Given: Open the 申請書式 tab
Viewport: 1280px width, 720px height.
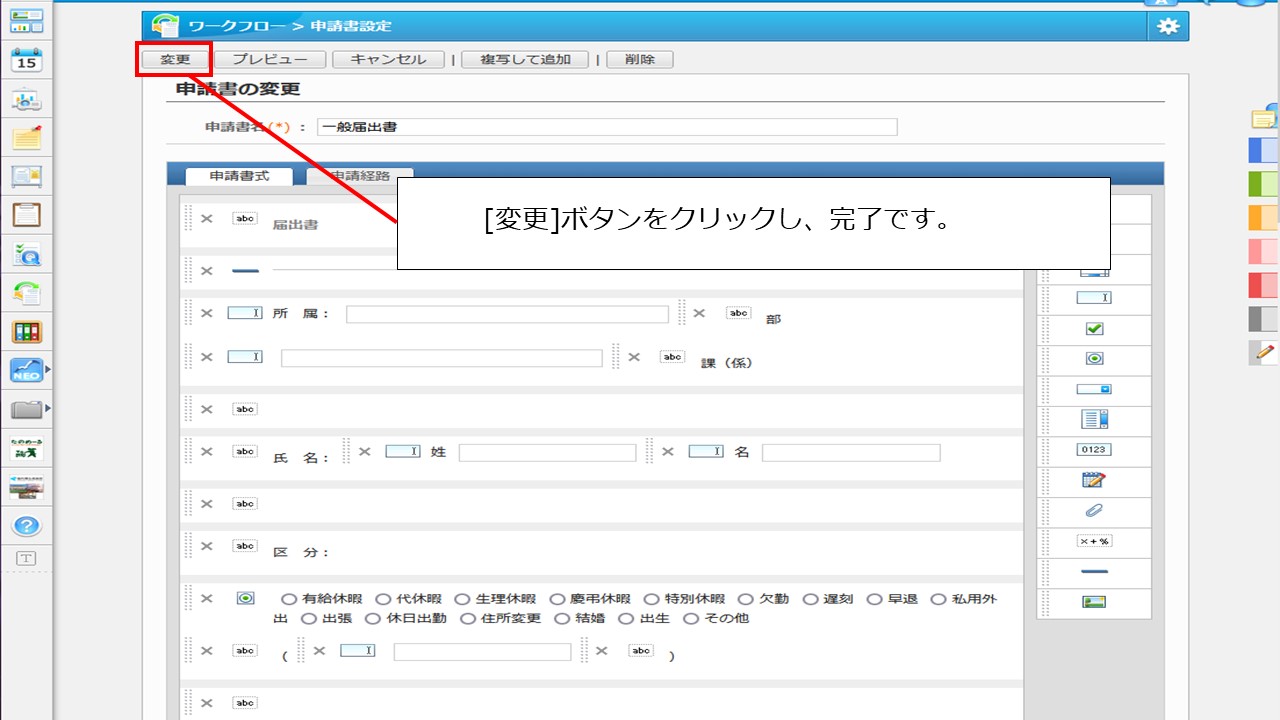Looking at the screenshot, I should click(239, 176).
